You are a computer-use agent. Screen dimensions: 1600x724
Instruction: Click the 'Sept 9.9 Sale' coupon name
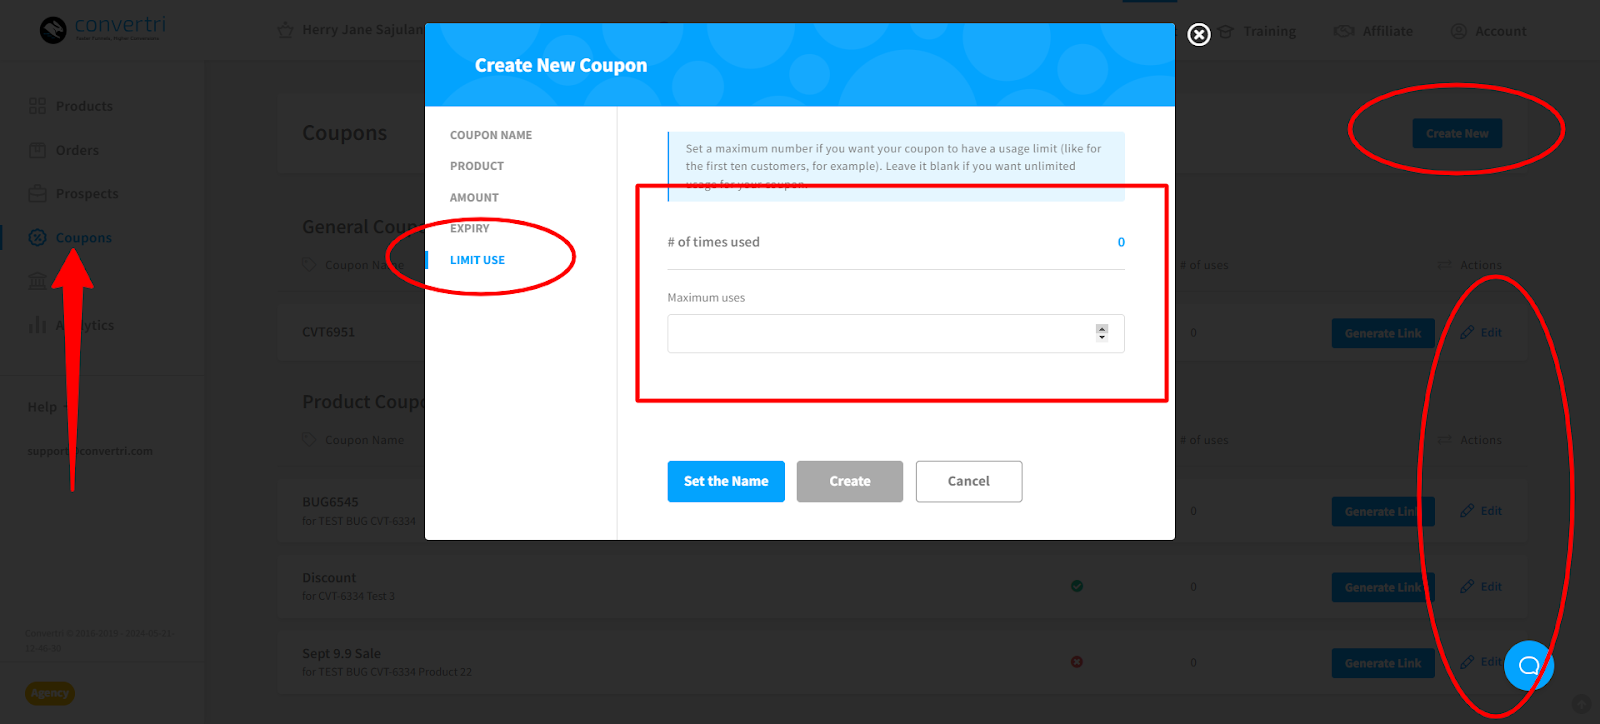click(342, 654)
